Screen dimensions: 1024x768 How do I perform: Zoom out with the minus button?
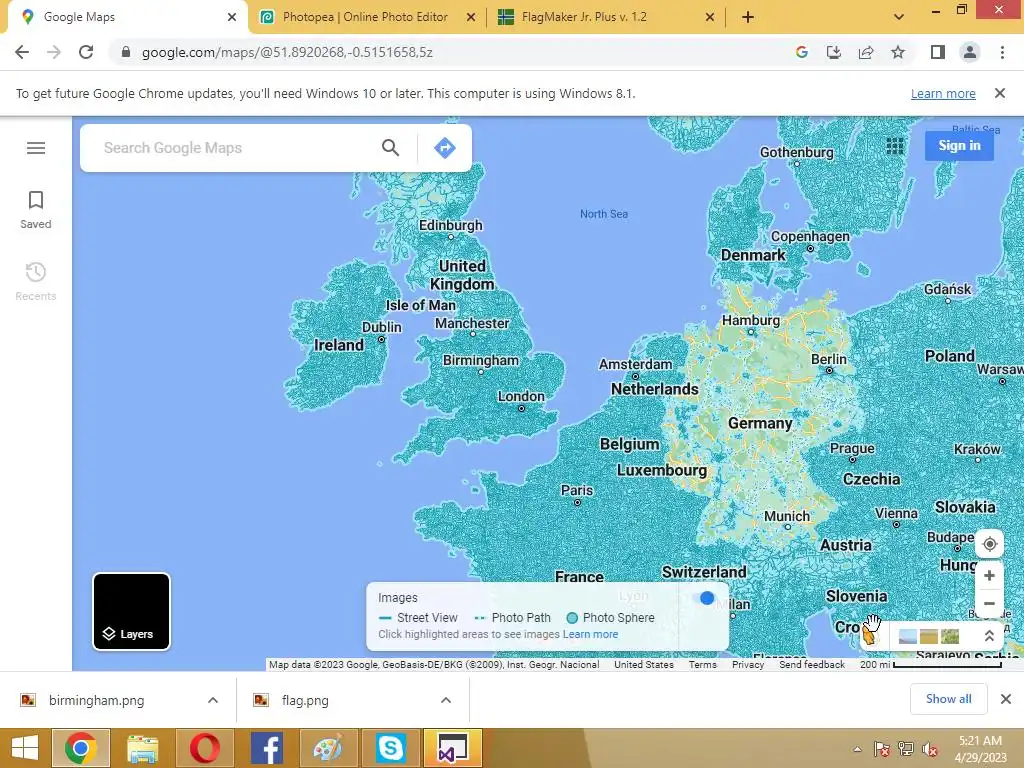point(989,603)
